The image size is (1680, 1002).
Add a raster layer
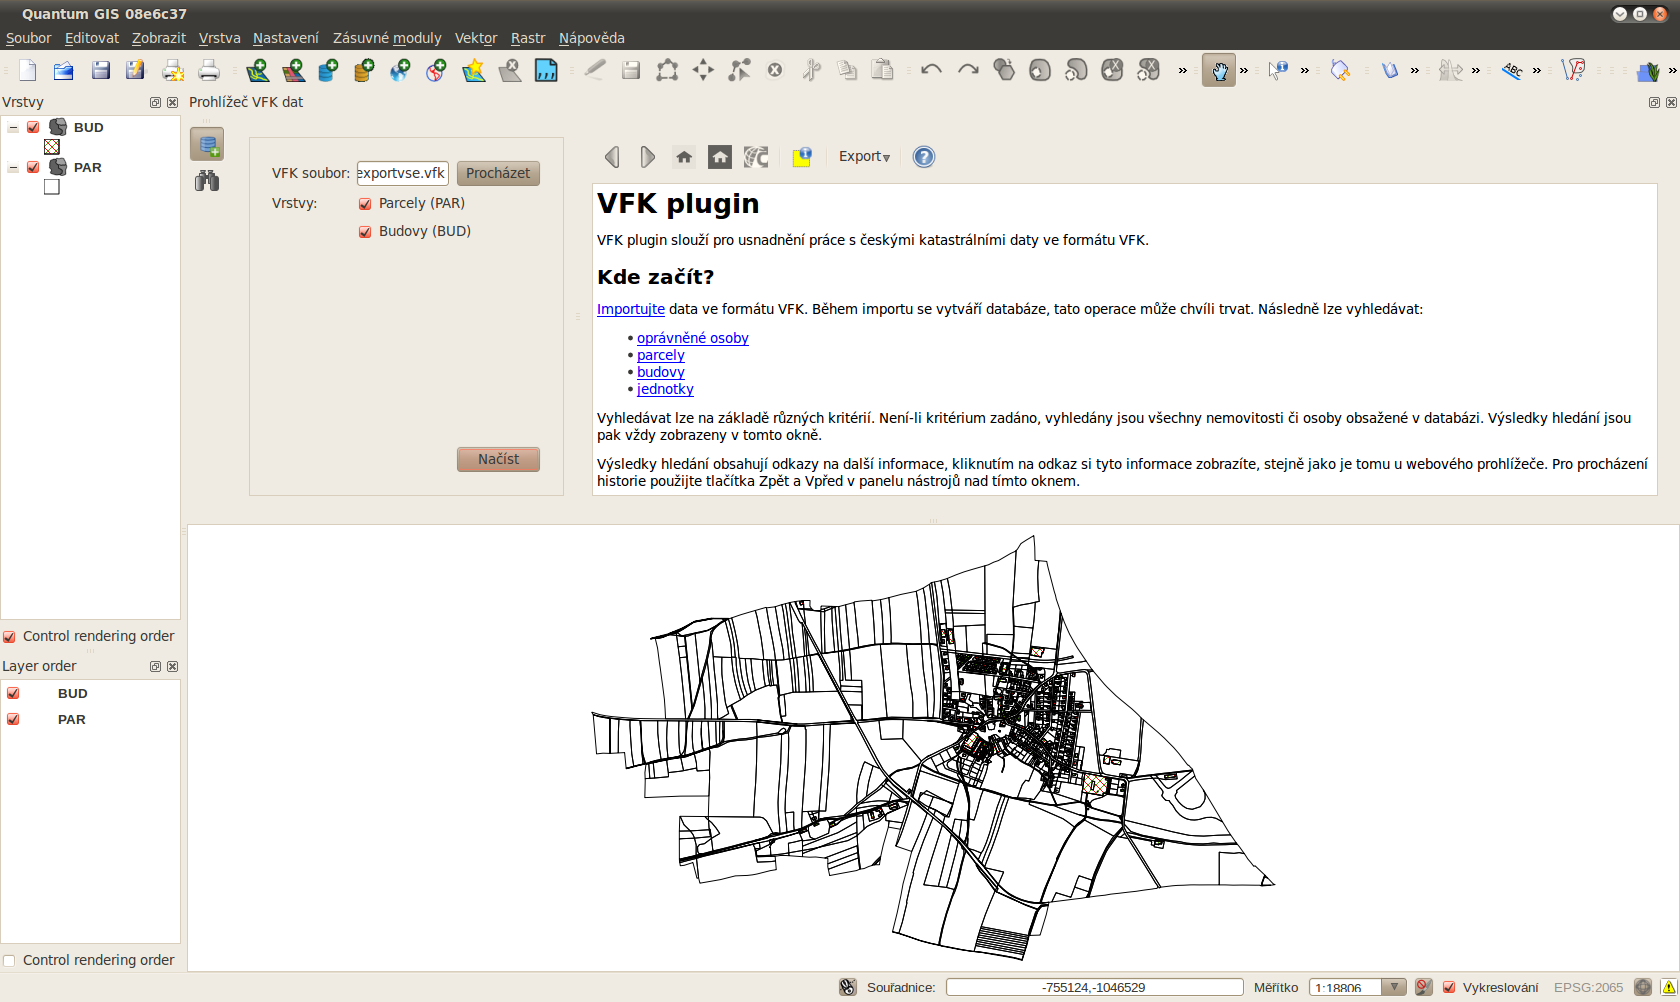293,70
